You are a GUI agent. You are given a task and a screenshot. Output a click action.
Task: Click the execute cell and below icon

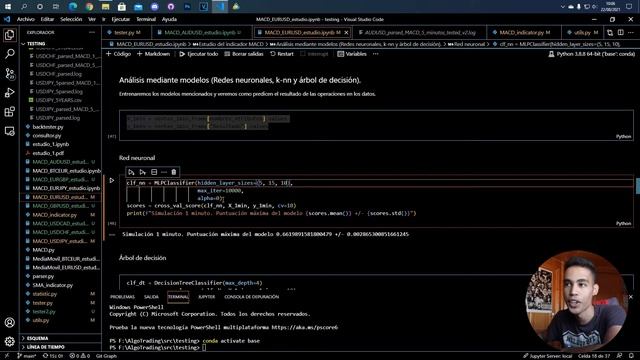coord(142,172)
